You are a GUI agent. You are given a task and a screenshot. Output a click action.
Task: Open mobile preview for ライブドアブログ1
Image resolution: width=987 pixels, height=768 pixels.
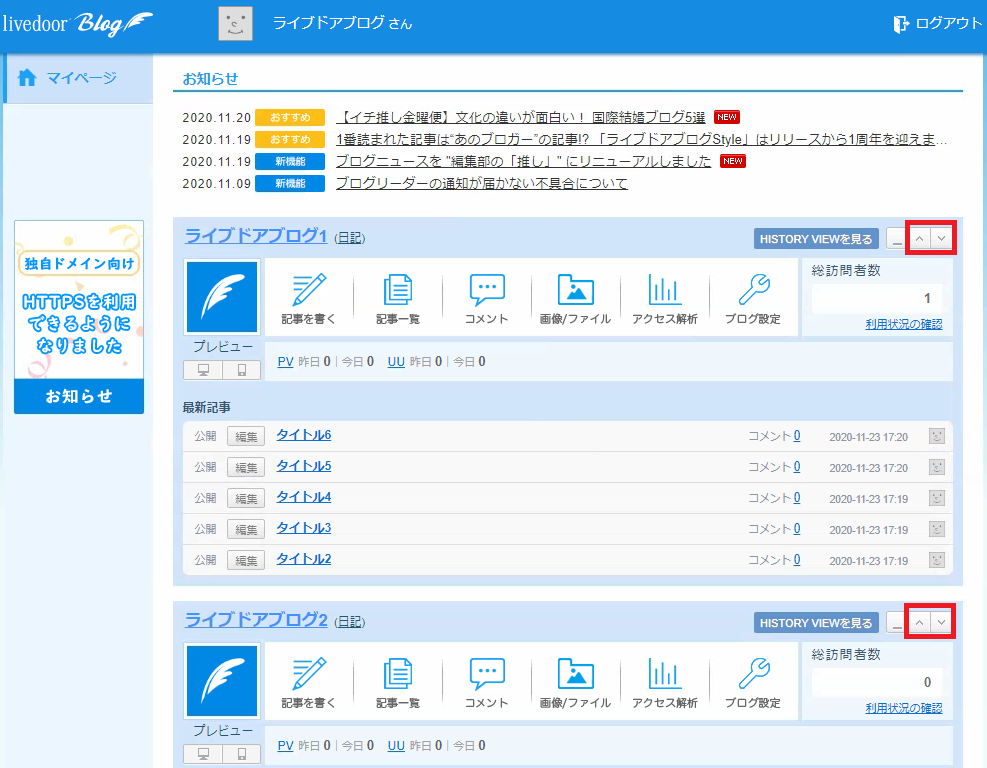pos(242,370)
